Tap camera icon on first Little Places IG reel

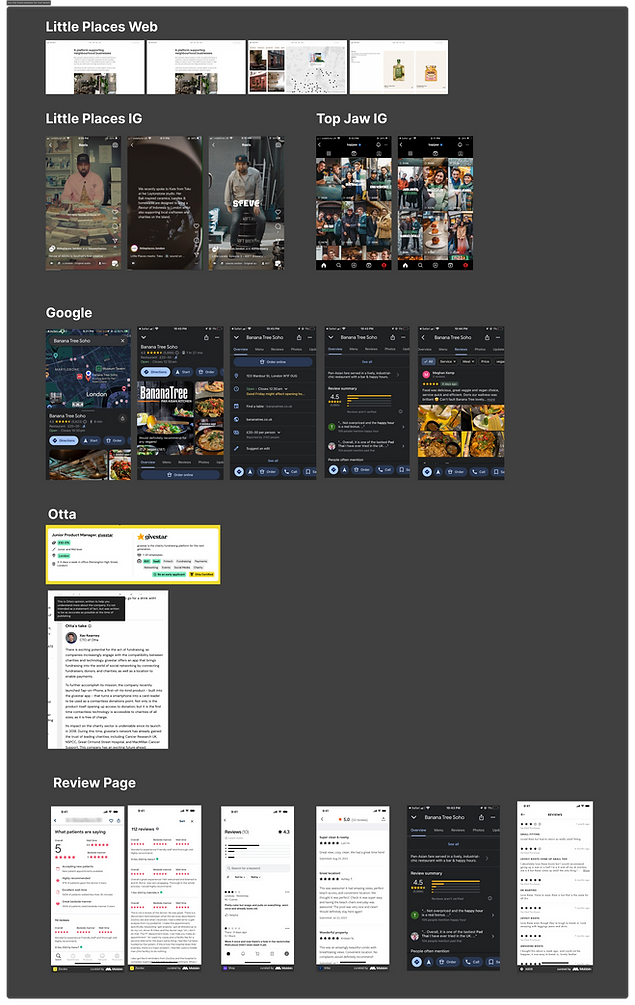tap(115, 145)
